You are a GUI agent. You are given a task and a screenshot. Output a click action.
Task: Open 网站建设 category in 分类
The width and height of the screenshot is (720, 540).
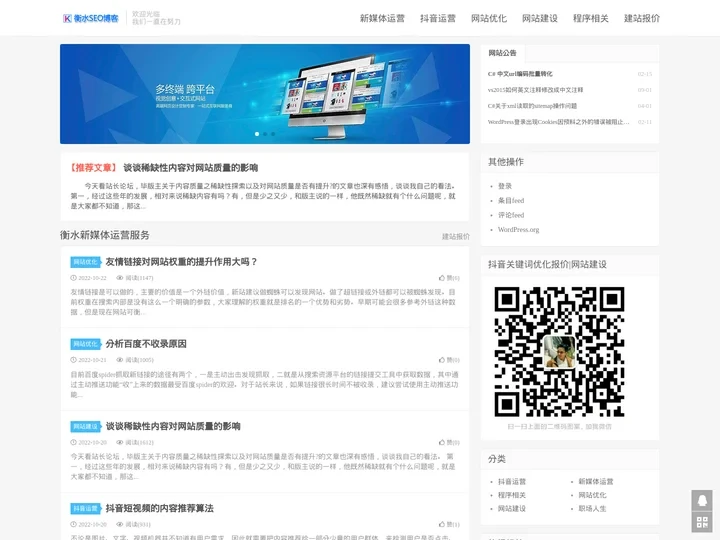[x=512, y=509]
